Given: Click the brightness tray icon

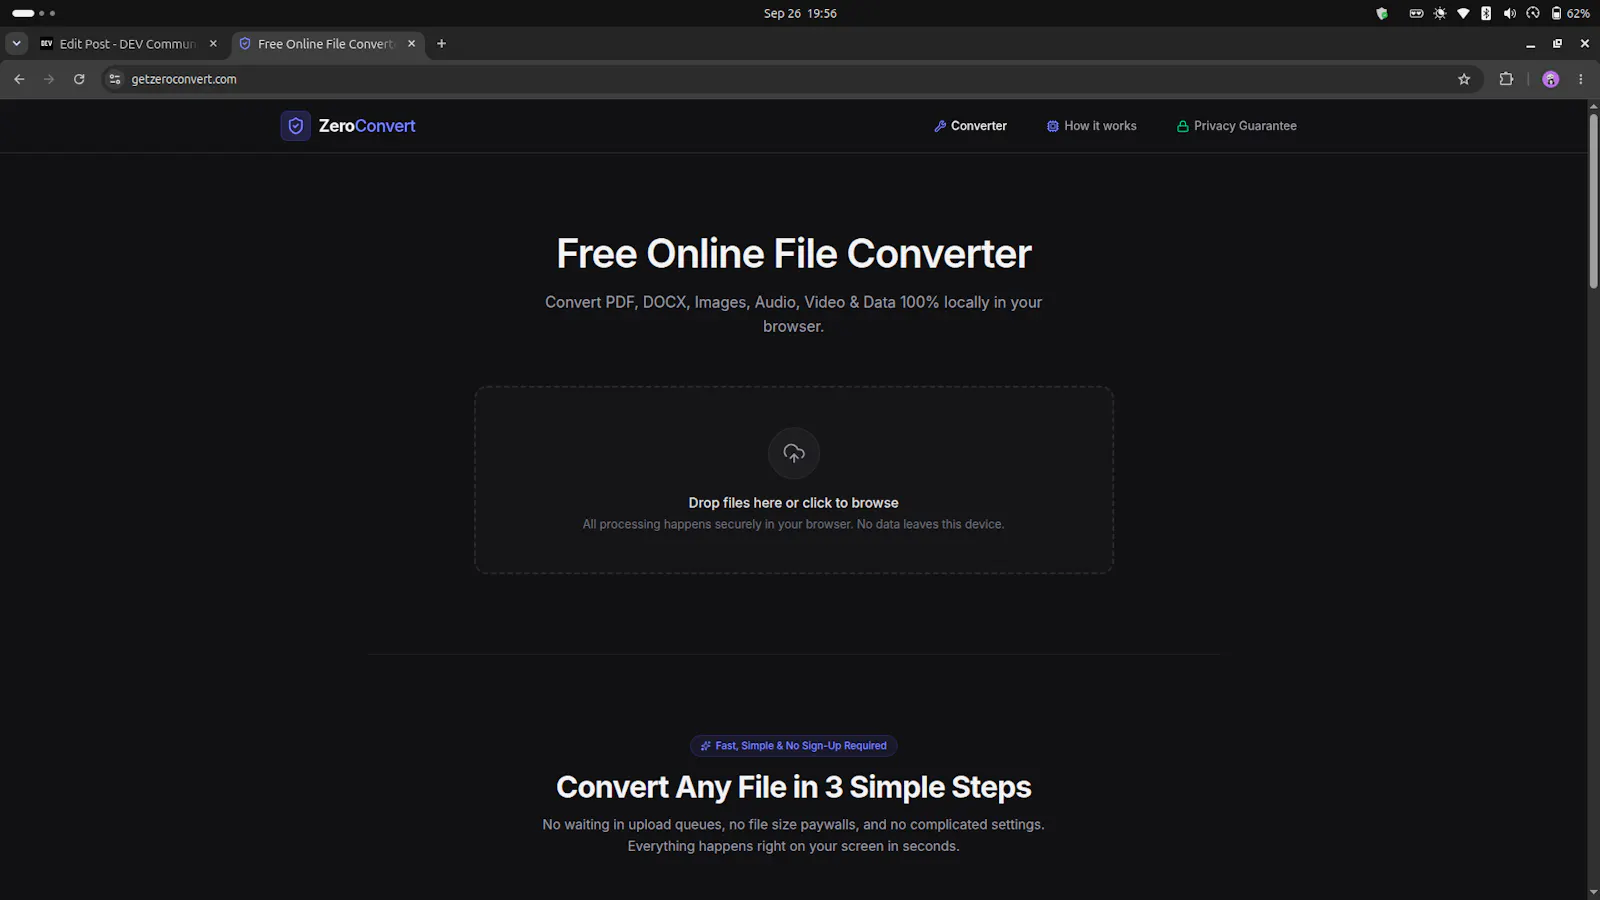Looking at the screenshot, I should tap(1440, 13).
